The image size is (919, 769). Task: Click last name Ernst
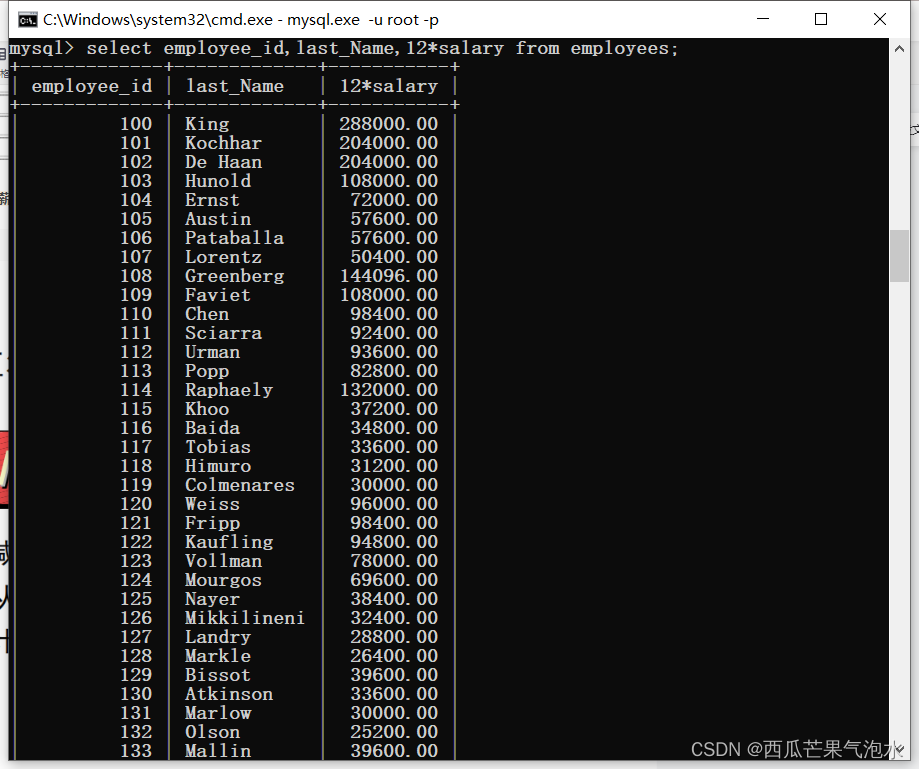click(212, 200)
